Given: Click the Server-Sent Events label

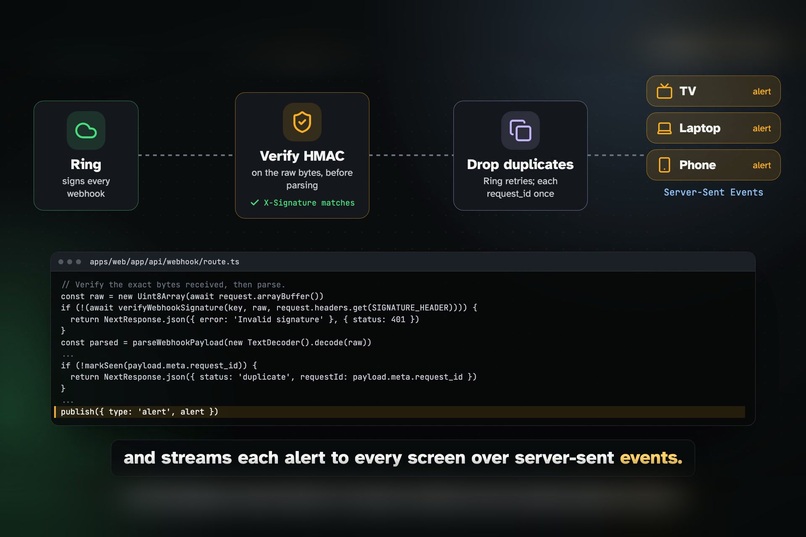Looking at the screenshot, I should [713, 192].
